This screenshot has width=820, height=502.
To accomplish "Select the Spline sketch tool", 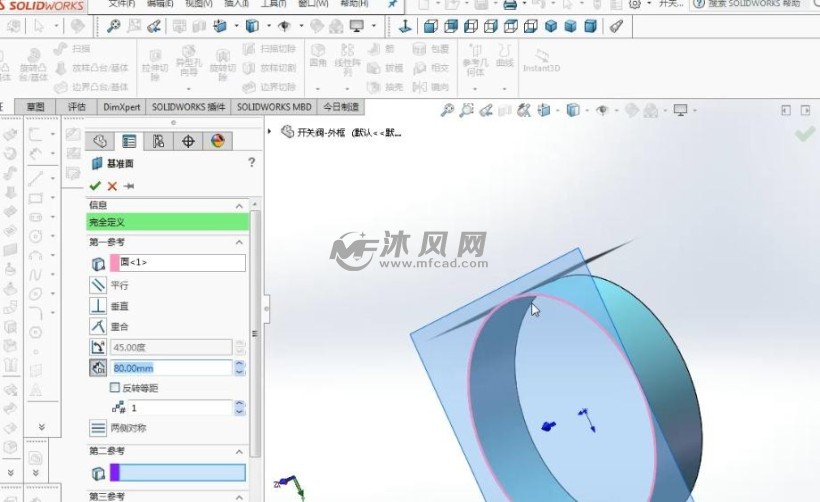I will click(x=36, y=275).
